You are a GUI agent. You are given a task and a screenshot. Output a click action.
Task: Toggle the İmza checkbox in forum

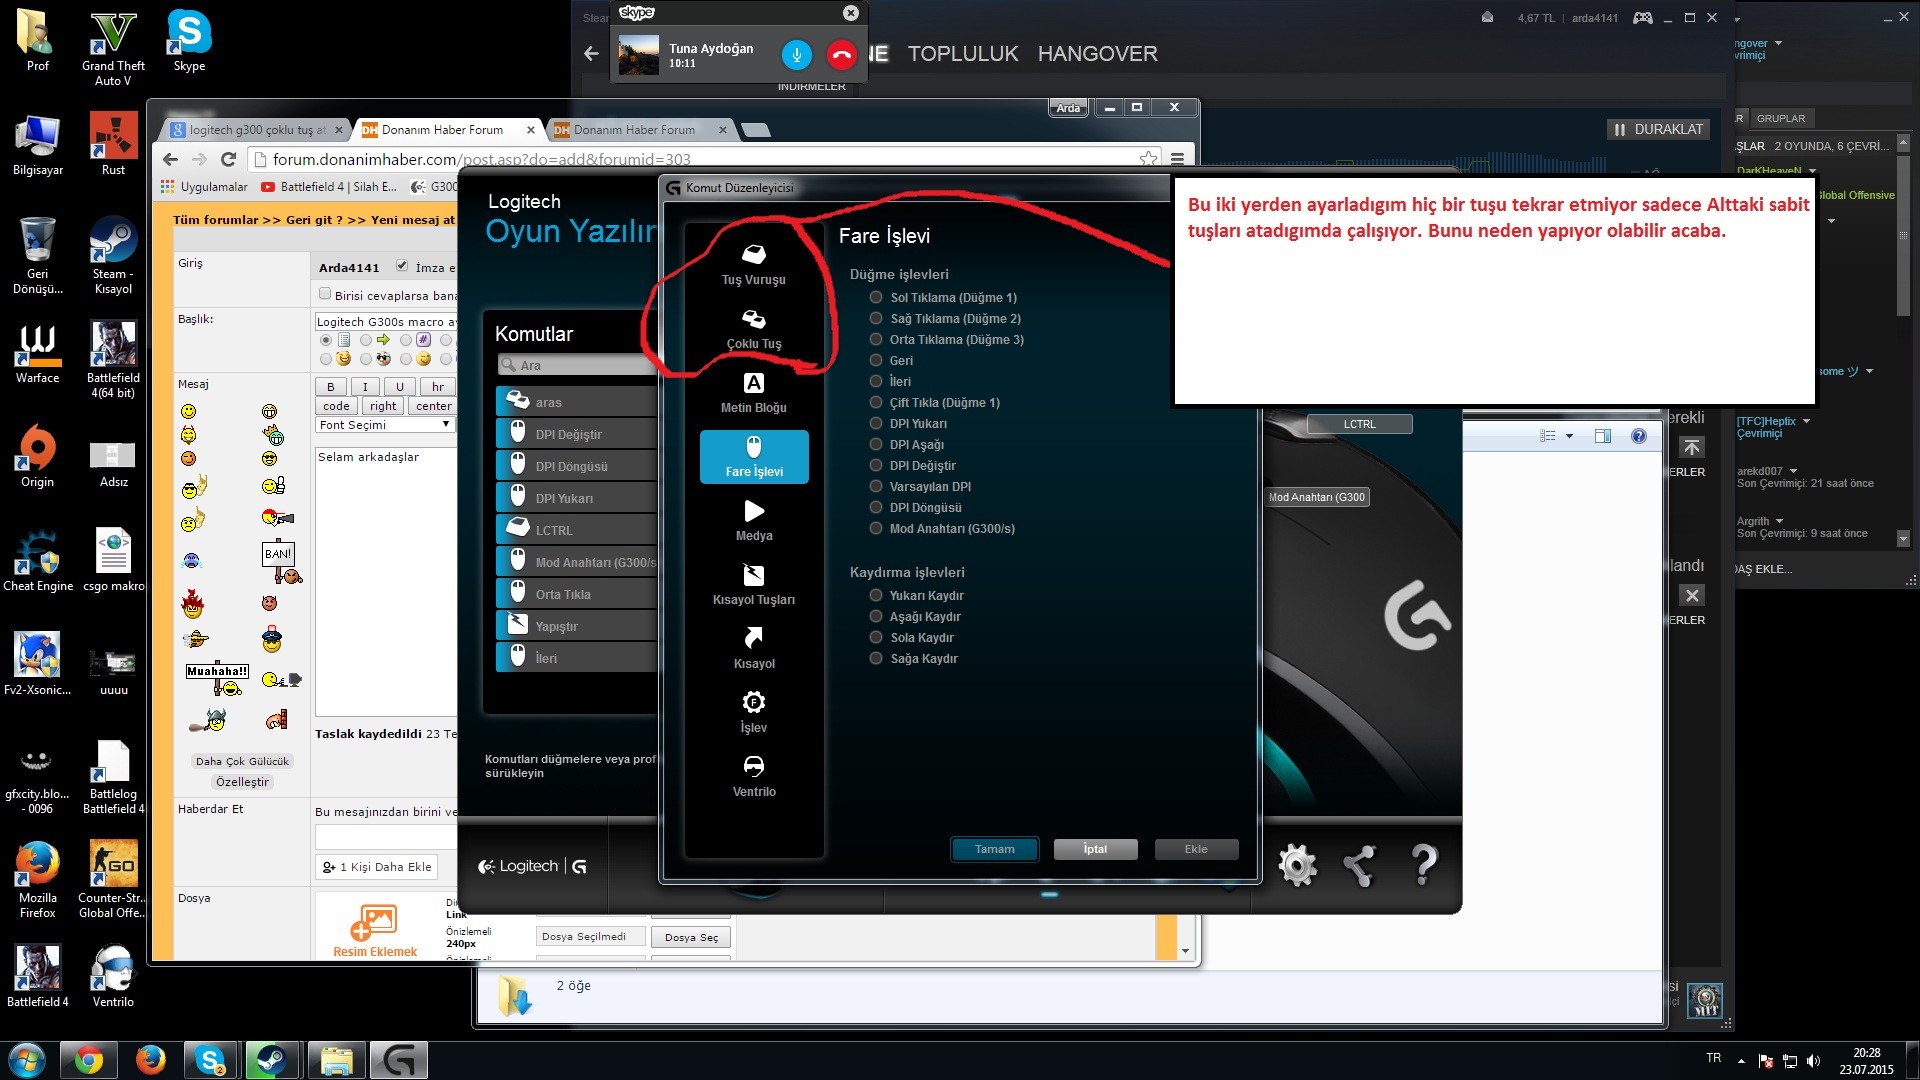402,266
